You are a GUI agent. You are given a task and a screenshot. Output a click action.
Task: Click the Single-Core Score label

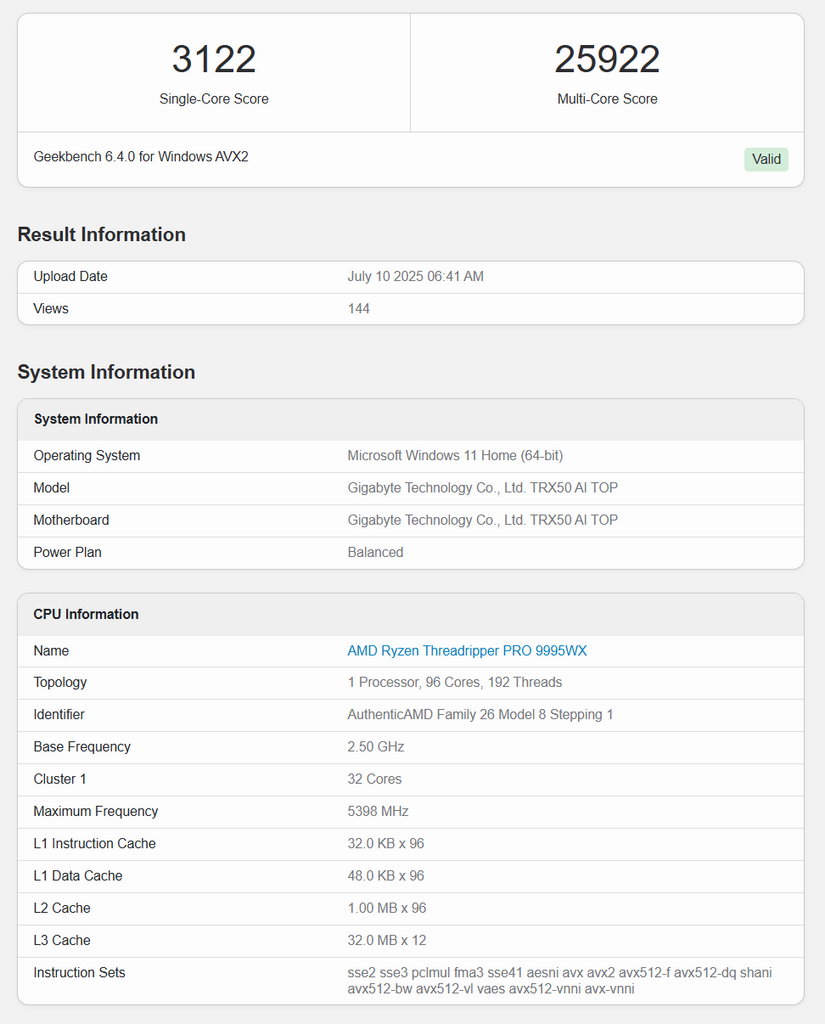pos(214,99)
